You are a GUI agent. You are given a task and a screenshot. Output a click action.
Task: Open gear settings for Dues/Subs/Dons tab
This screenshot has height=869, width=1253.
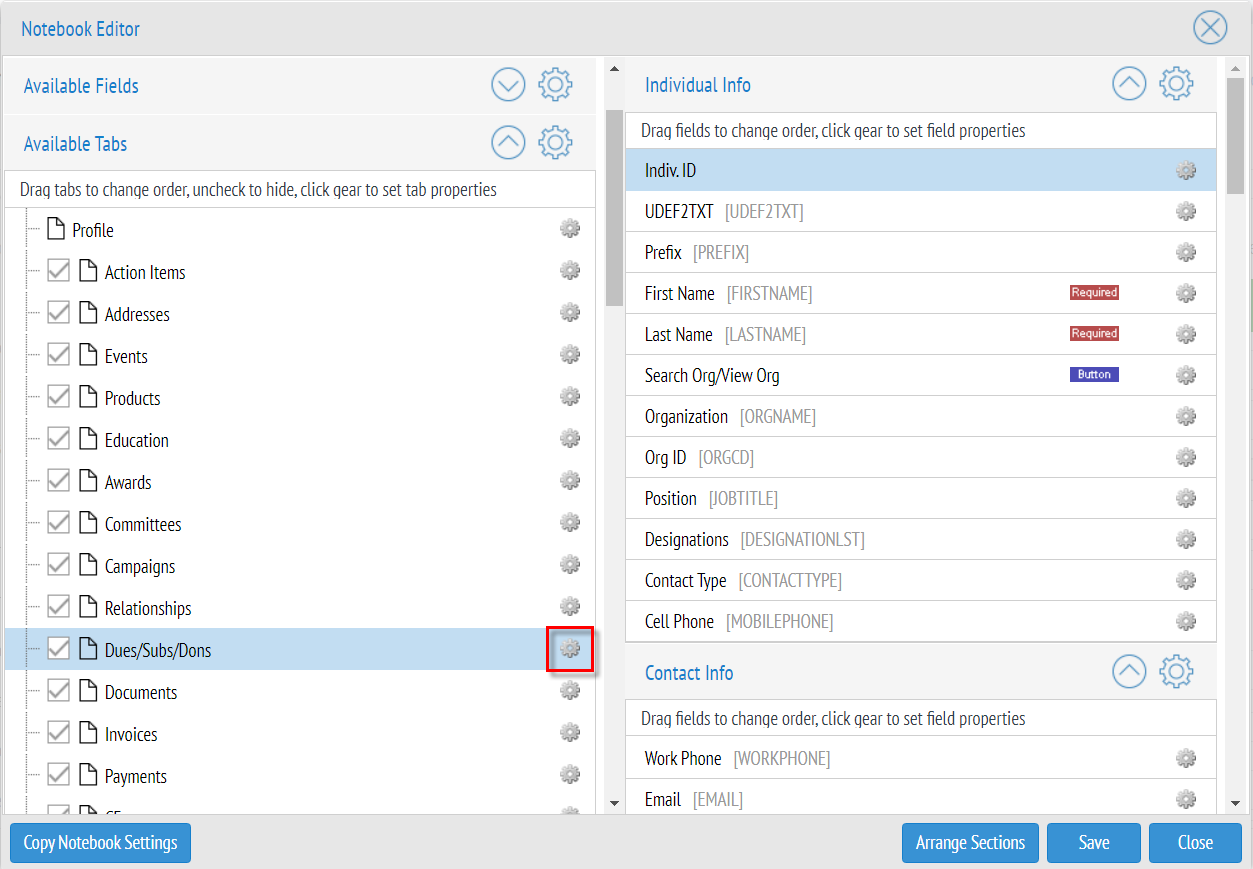coord(570,649)
